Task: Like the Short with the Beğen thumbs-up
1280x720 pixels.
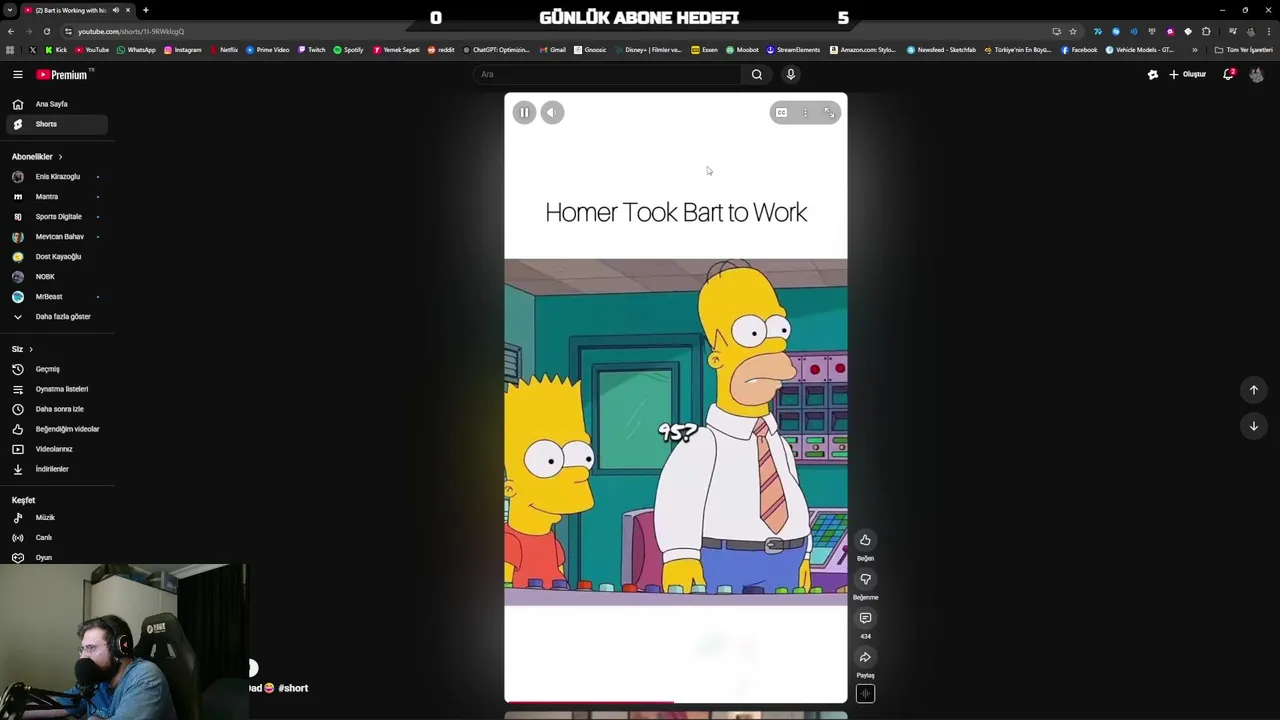Action: [x=865, y=540]
